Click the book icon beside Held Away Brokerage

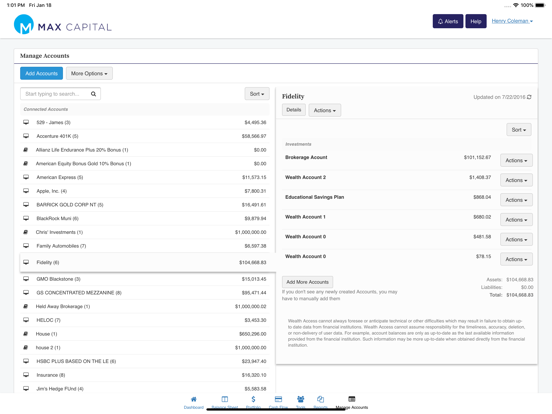click(x=26, y=306)
